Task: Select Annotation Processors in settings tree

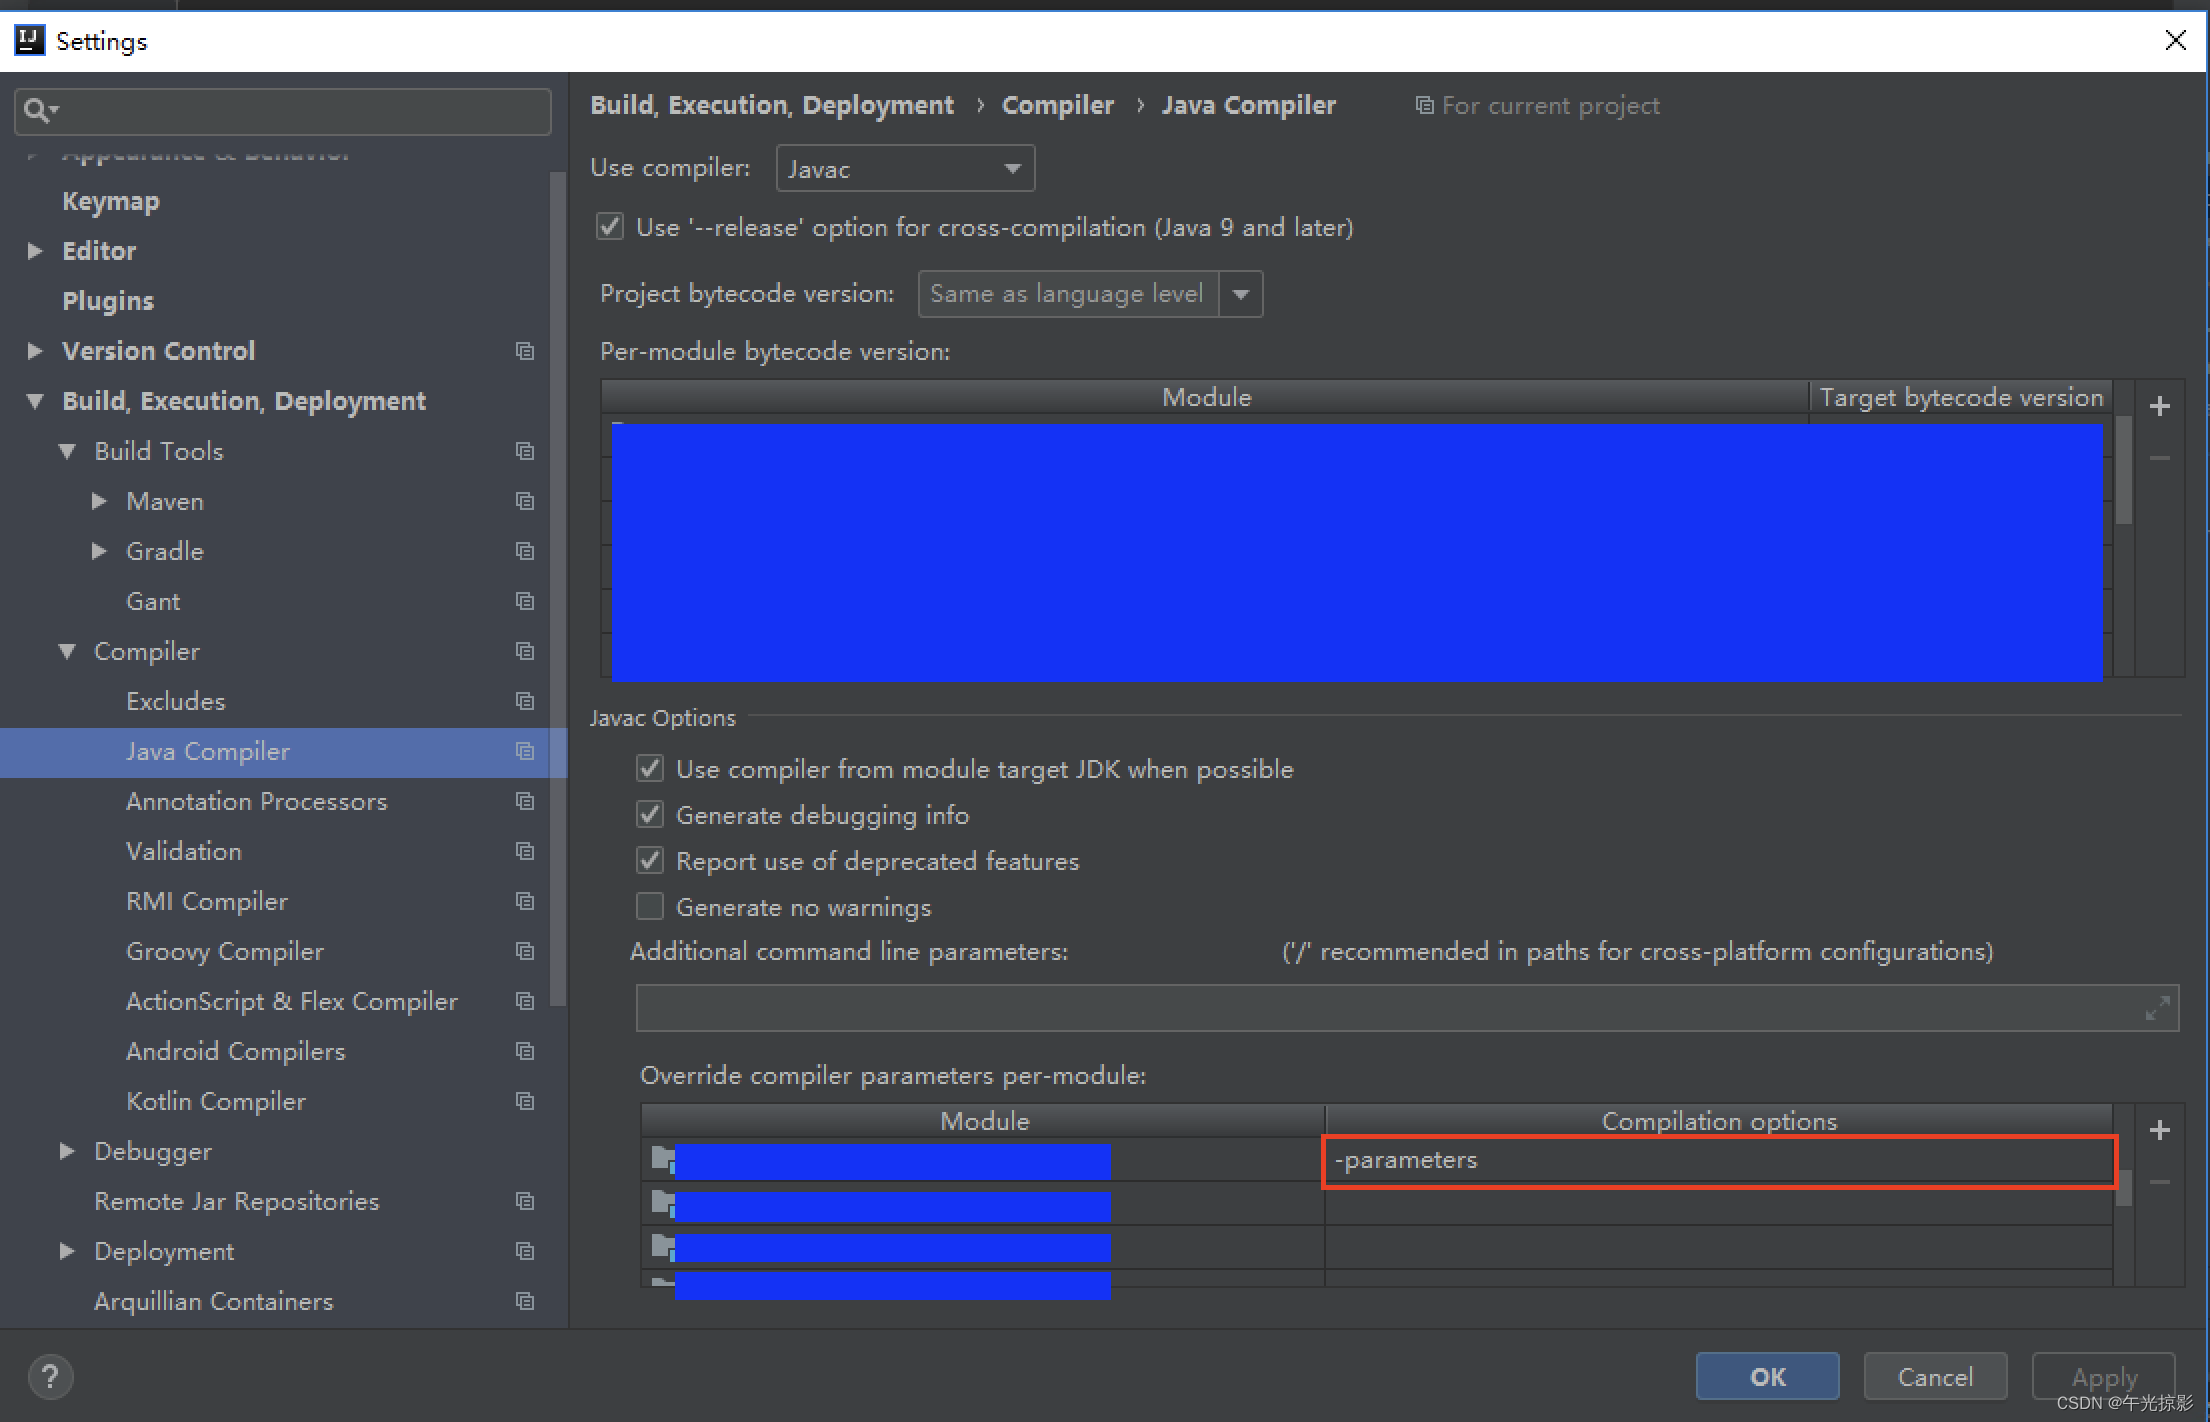Action: [x=256, y=801]
